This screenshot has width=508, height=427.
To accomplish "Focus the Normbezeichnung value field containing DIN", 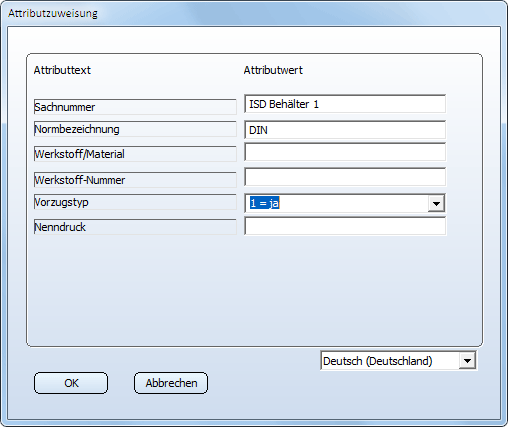I will (345, 130).
